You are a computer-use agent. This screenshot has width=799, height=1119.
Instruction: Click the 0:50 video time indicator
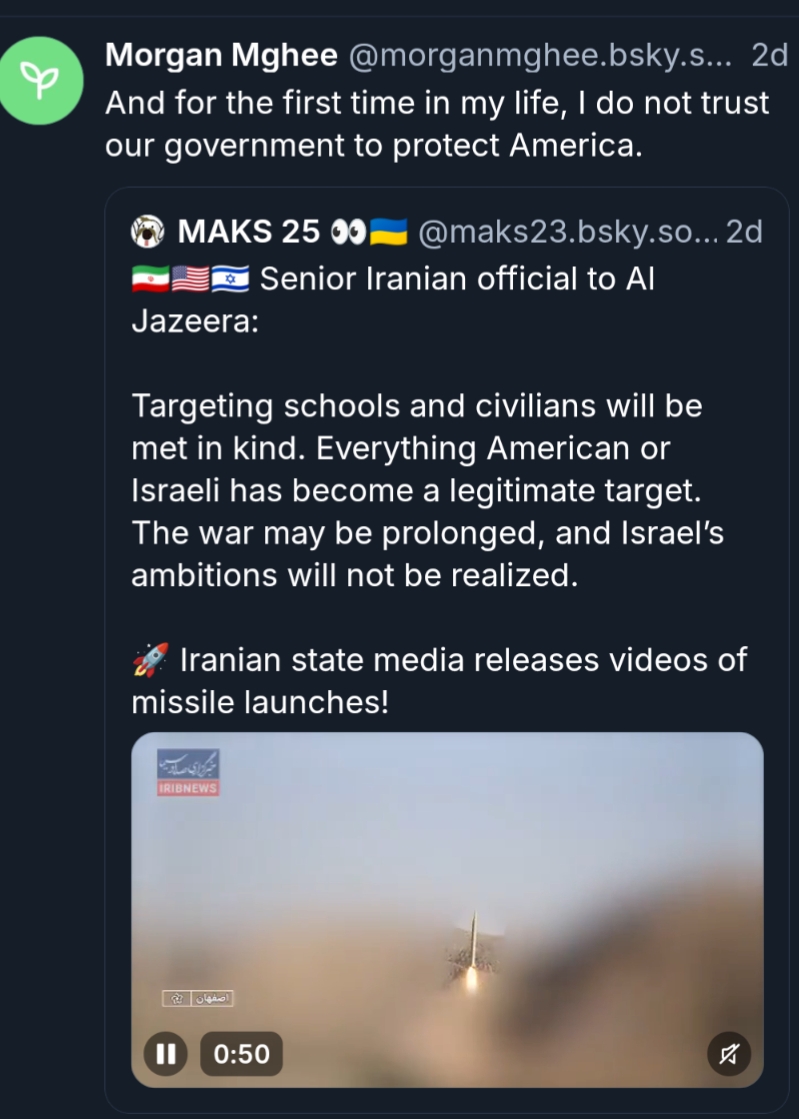(x=241, y=1053)
